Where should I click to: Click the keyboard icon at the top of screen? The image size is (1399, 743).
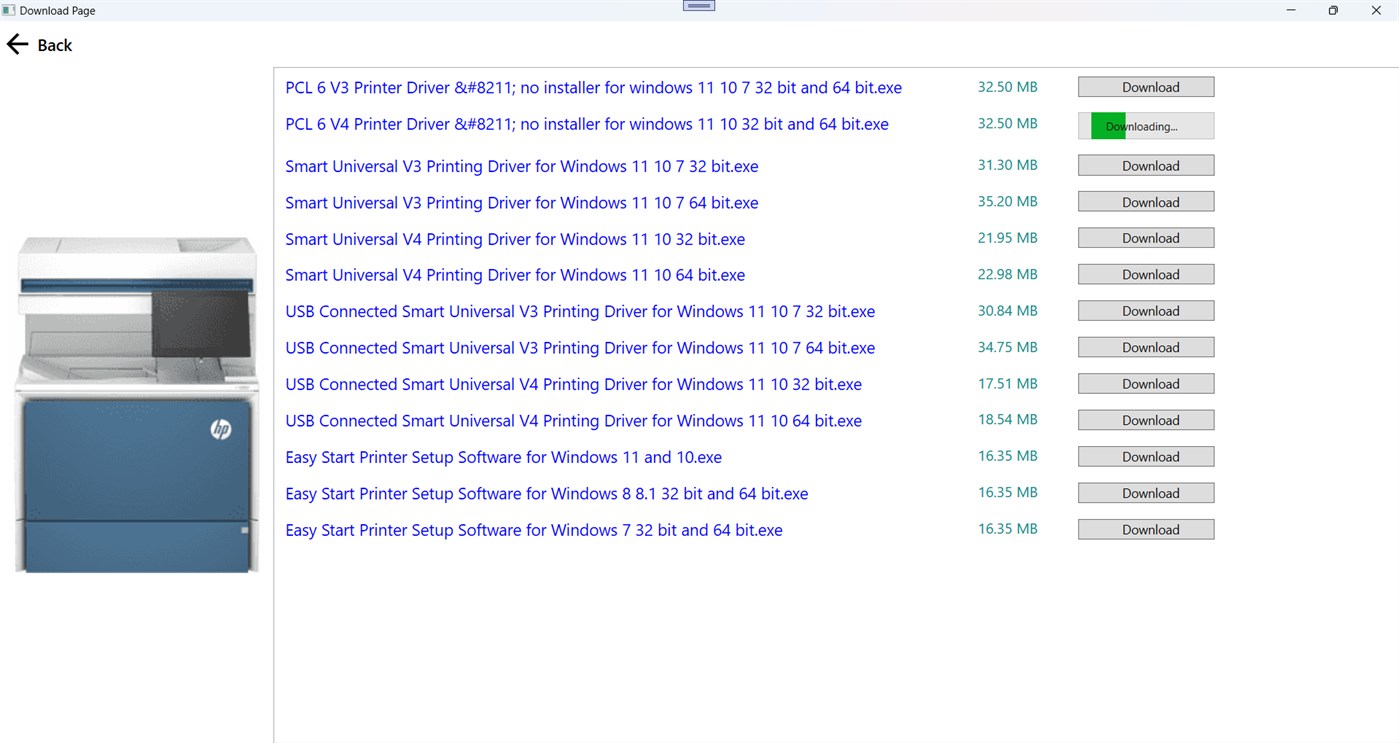point(698,5)
